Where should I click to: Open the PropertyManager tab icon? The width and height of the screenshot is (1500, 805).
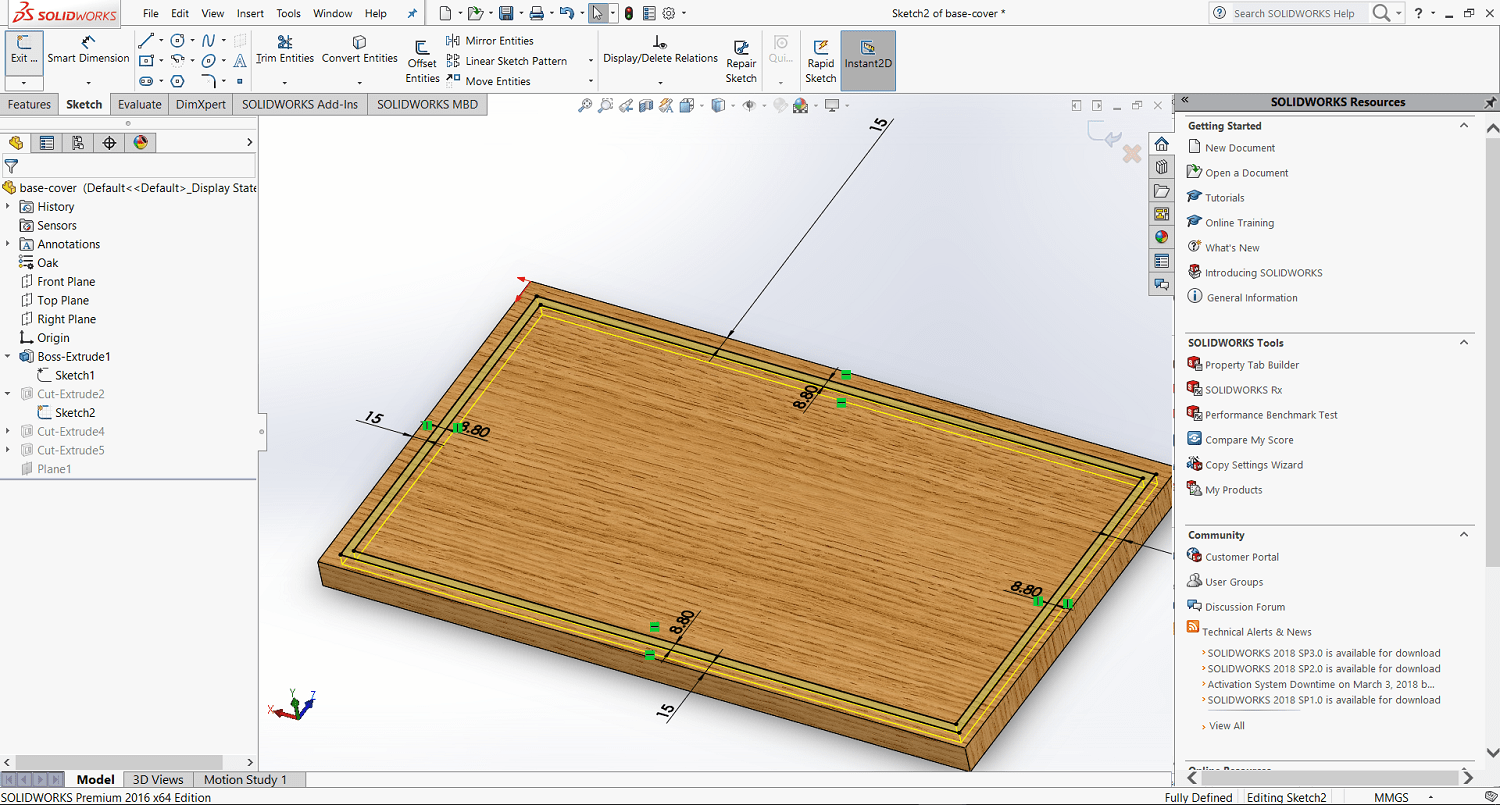[x=47, y=143]
